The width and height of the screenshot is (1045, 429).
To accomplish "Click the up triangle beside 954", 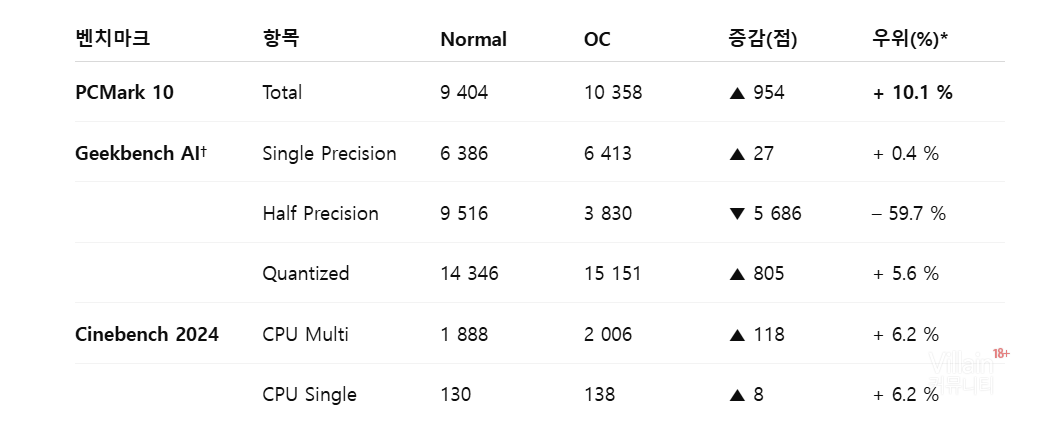I will (x=738, y=93).
